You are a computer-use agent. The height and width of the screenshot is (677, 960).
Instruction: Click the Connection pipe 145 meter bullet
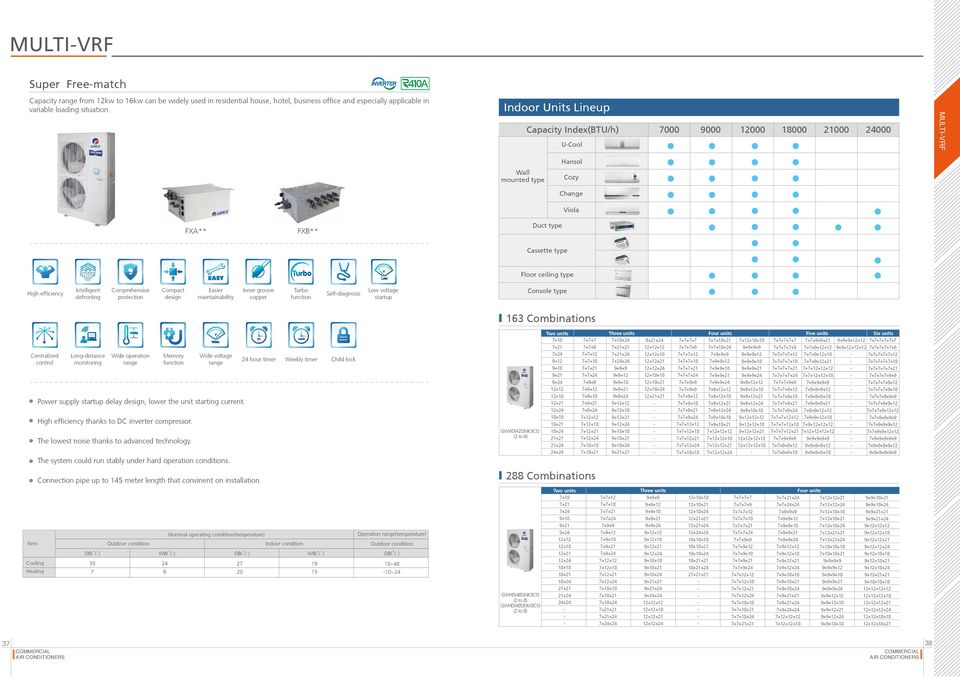pos(149,481)
